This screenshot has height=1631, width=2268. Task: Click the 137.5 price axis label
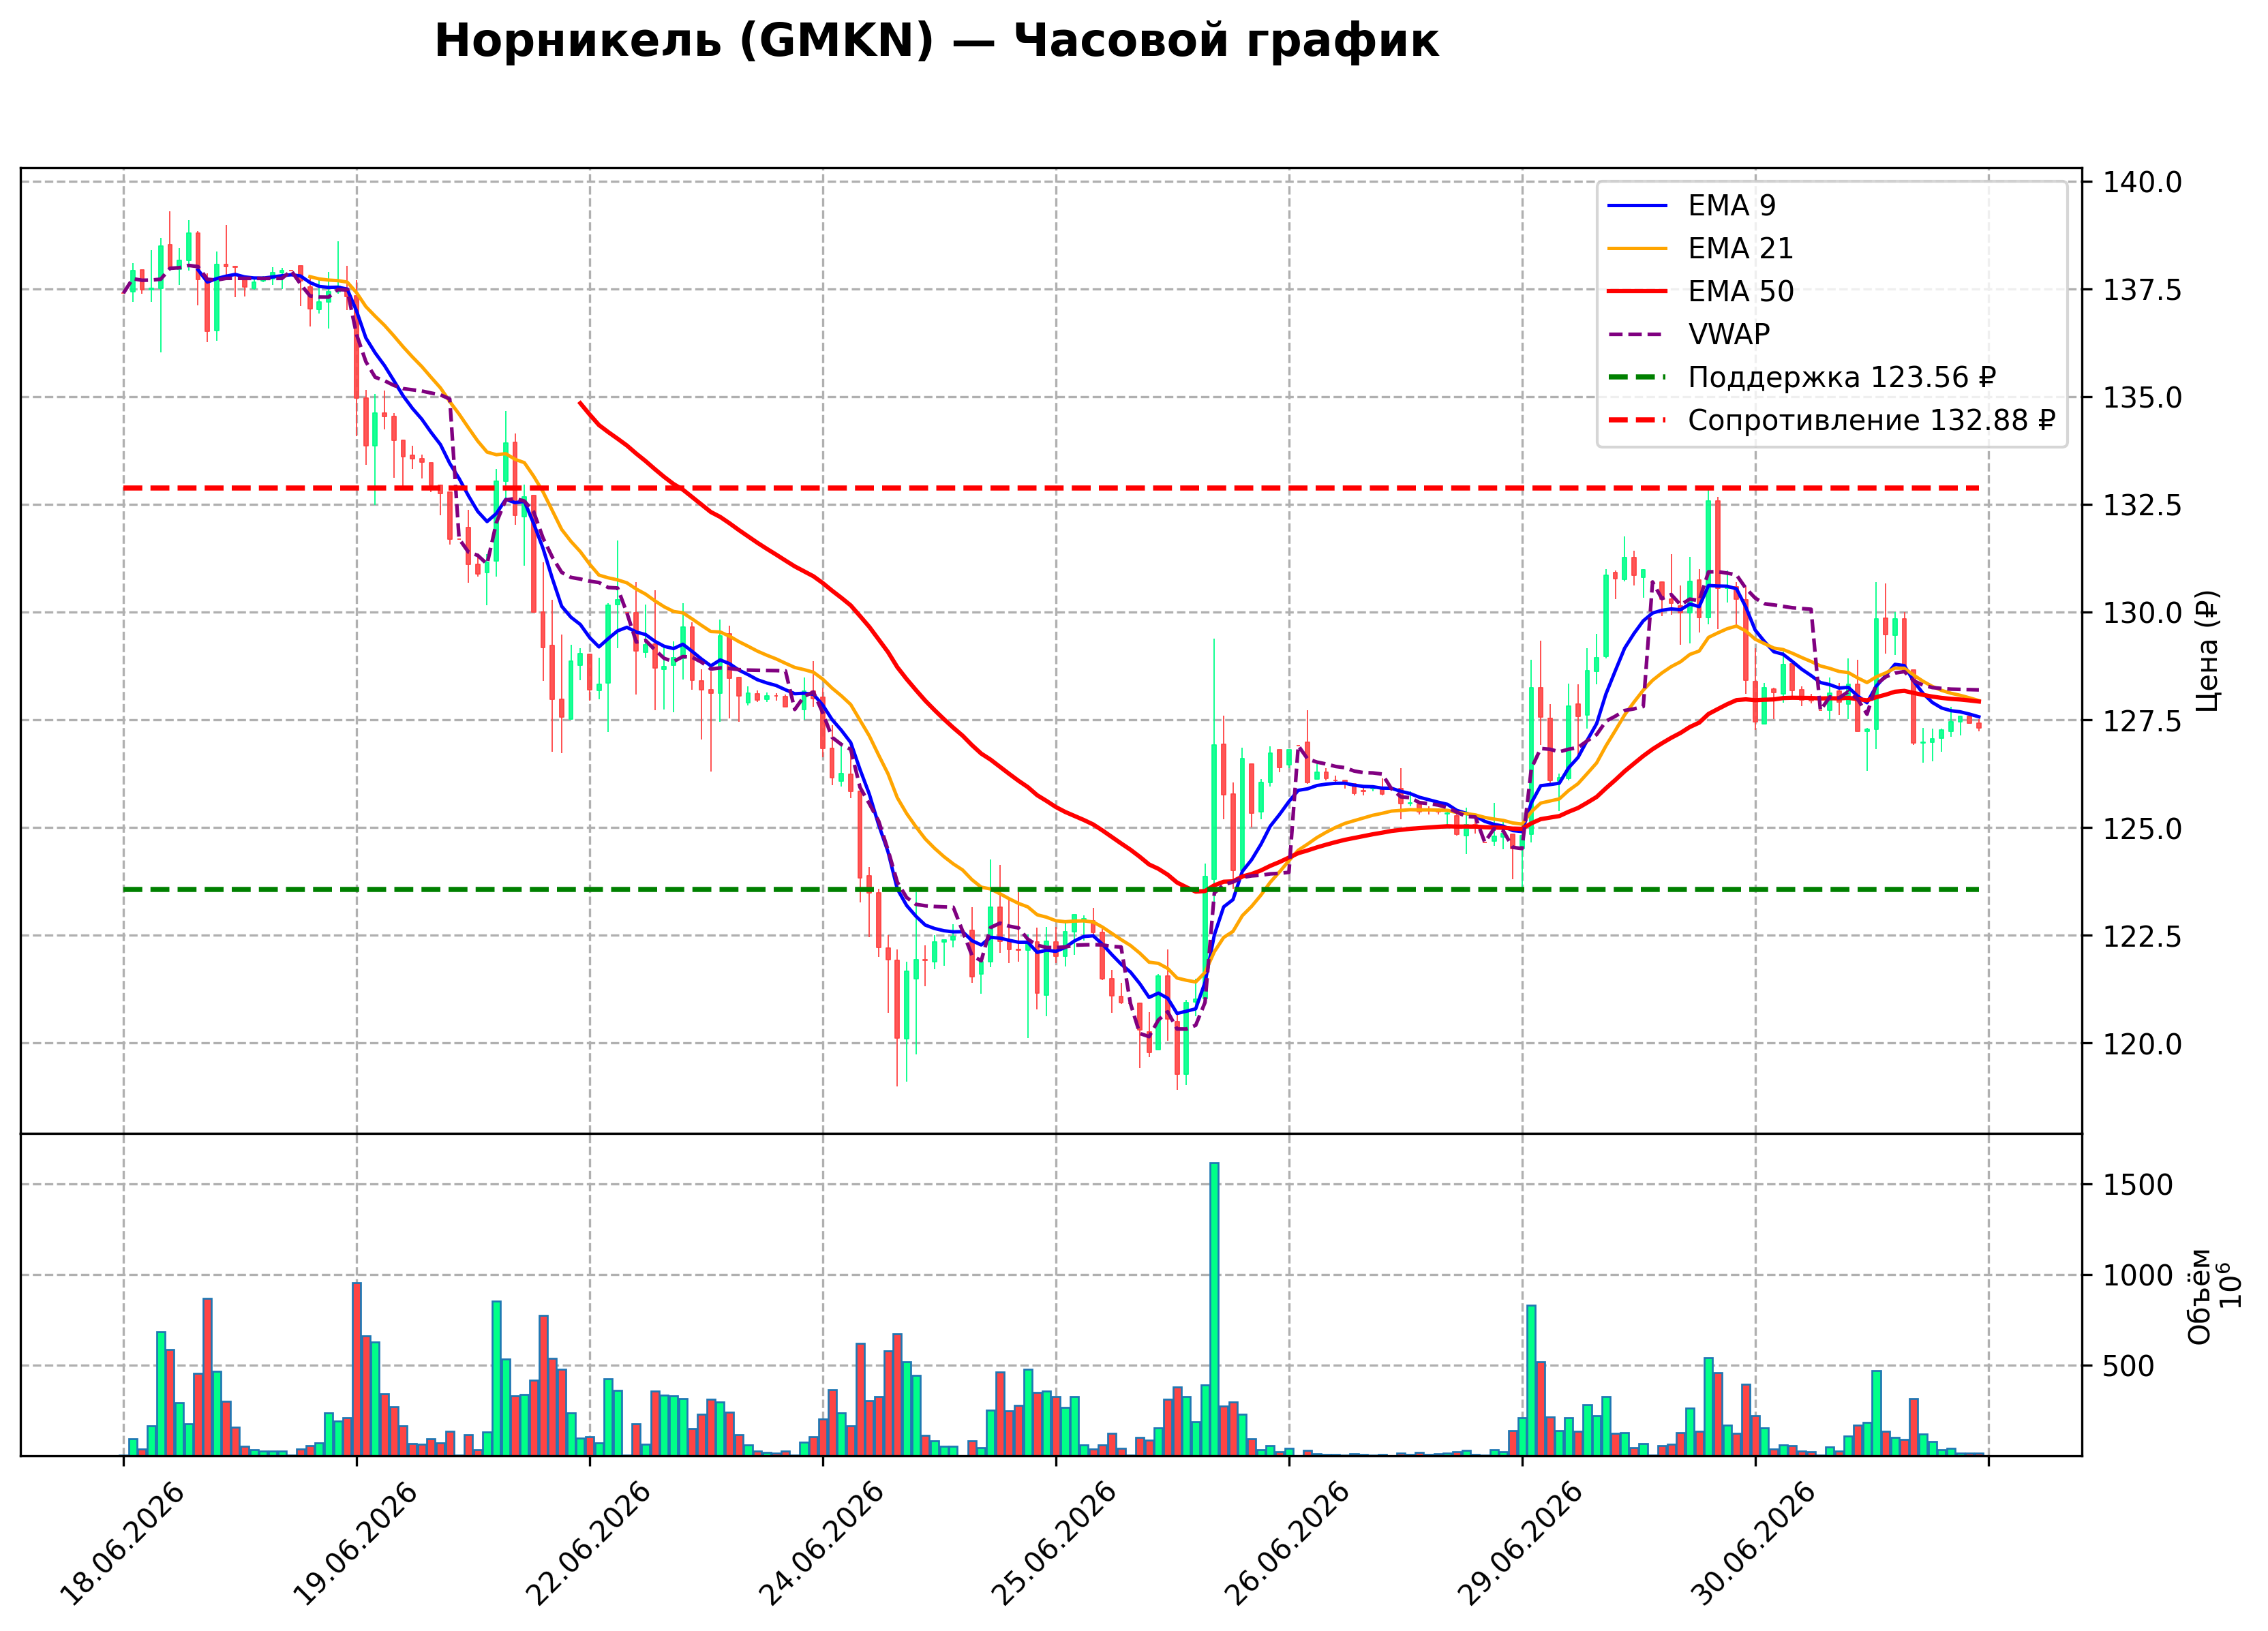click(x=2142, y=290)
